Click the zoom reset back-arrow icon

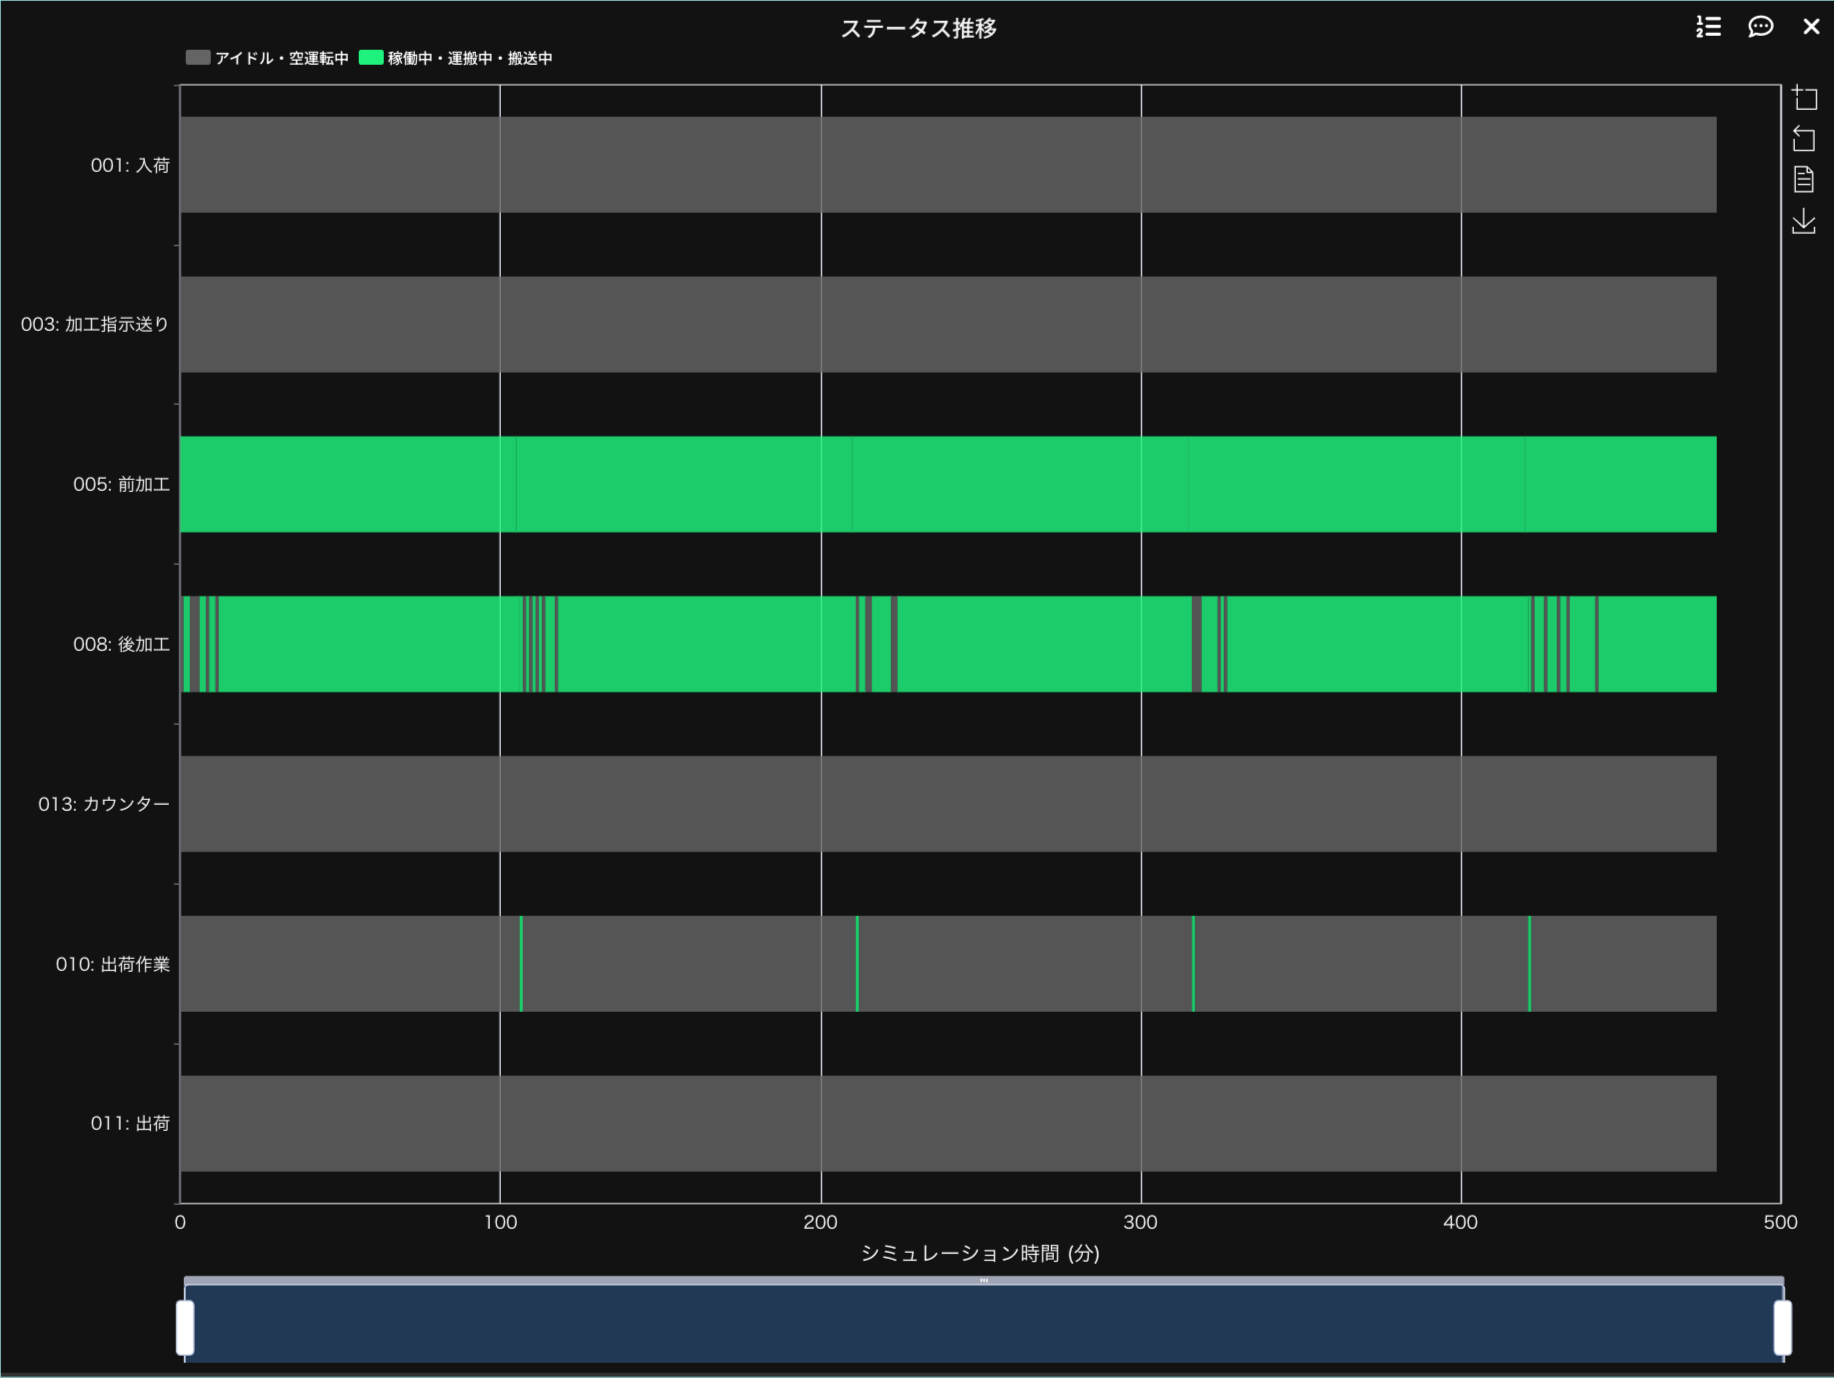pos(1804,139)
